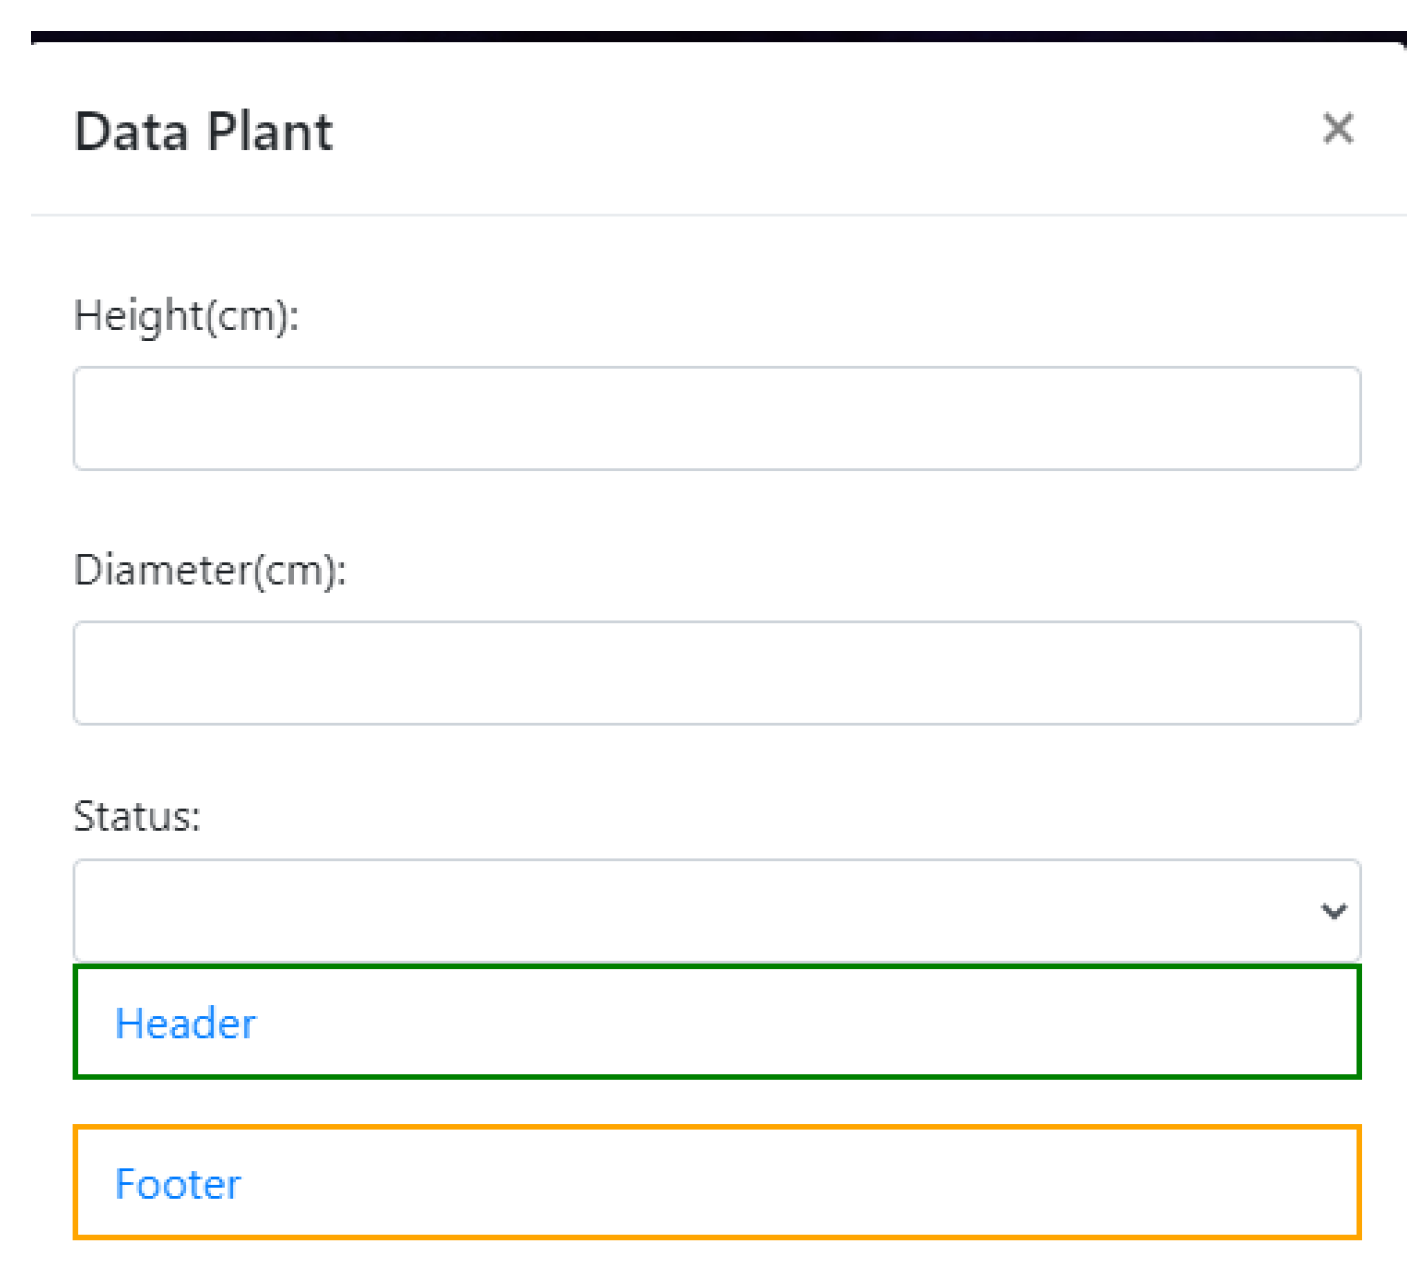
Task: Open the Header link
Action: click(x=186, y=1023)
